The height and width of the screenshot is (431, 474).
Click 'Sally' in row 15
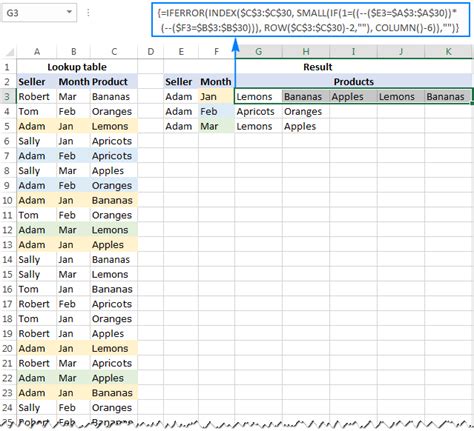[29, 274]
